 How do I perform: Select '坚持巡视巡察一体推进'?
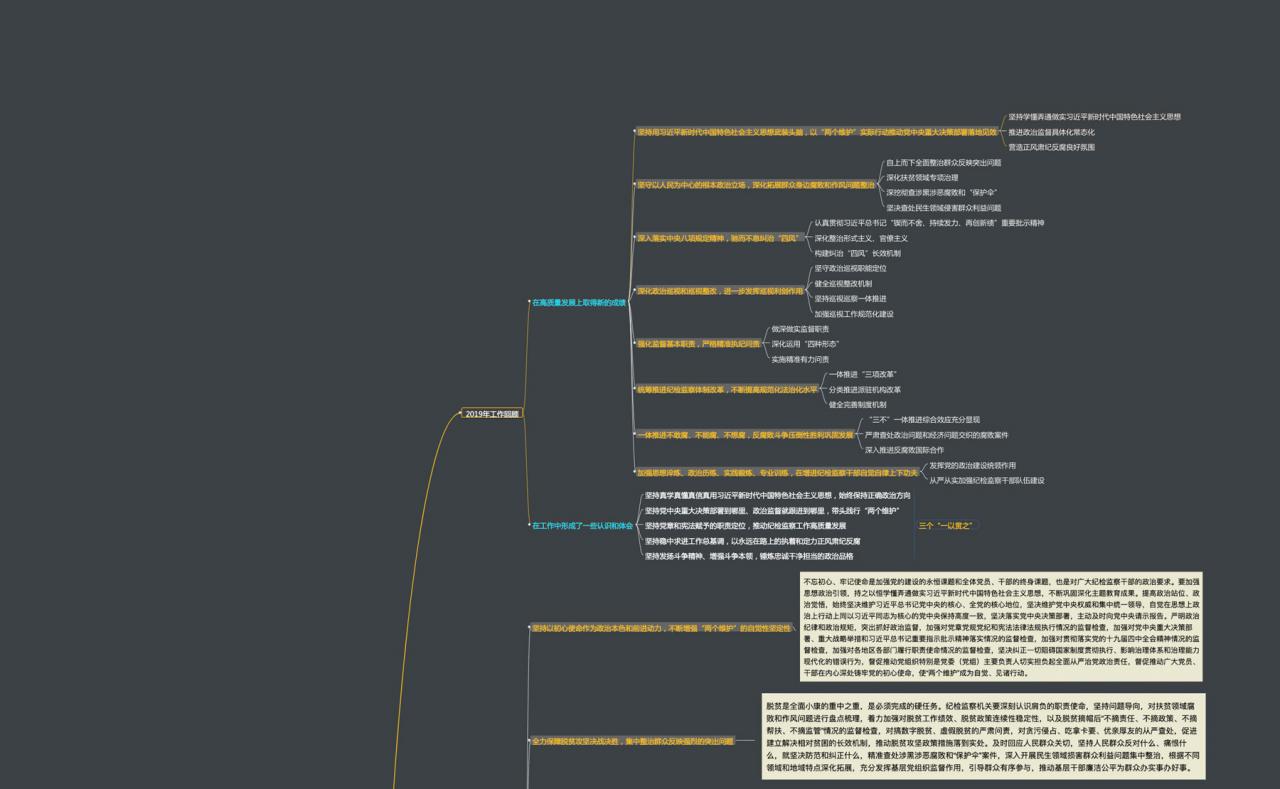(850, 298)
